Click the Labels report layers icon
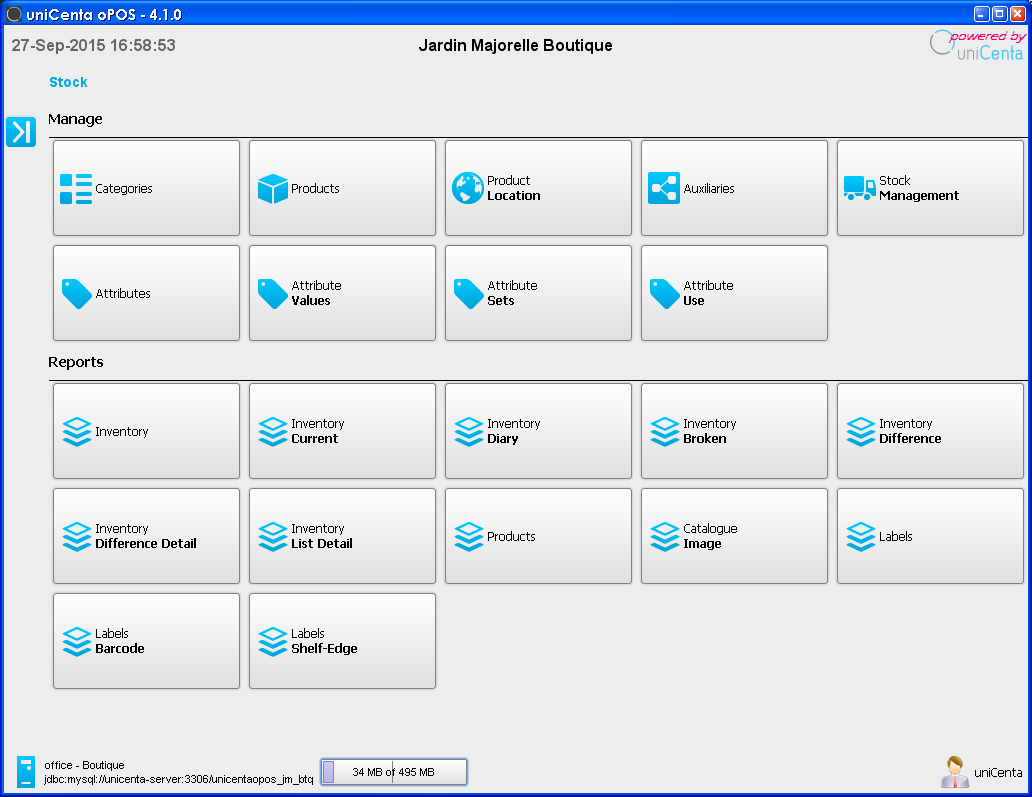Viewport: 1032px width, 797px height. 860,537
